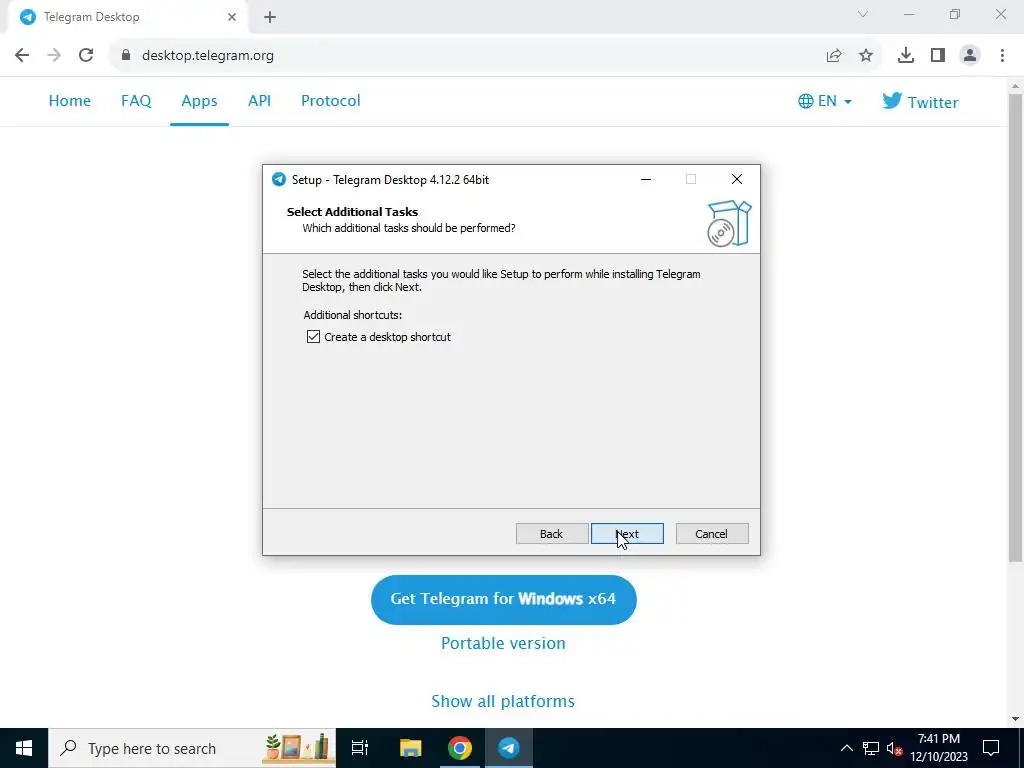The width and height of the screenshot is (1024, 768).
Task: Toggle Chrome side panel icon
Action: tap(938, 56)
